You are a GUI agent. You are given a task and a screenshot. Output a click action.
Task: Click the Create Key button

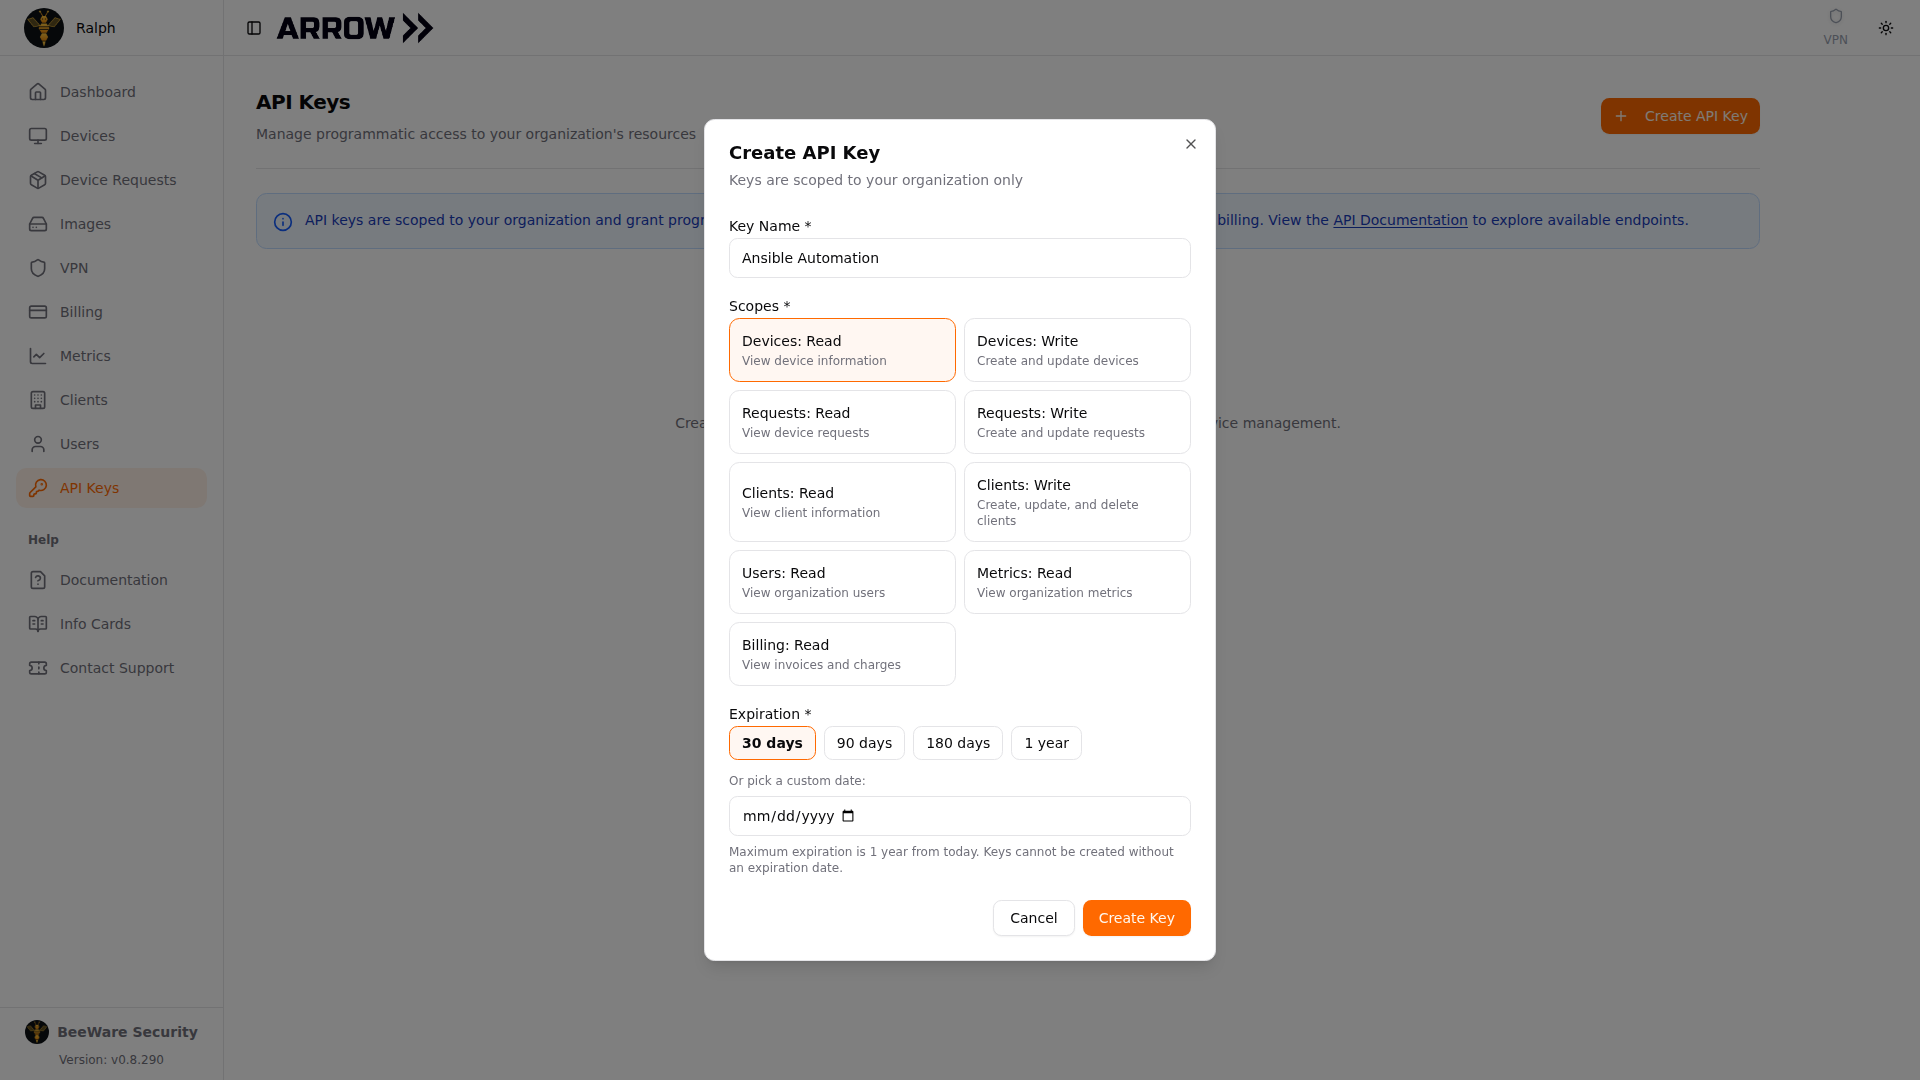[1136, 918]
